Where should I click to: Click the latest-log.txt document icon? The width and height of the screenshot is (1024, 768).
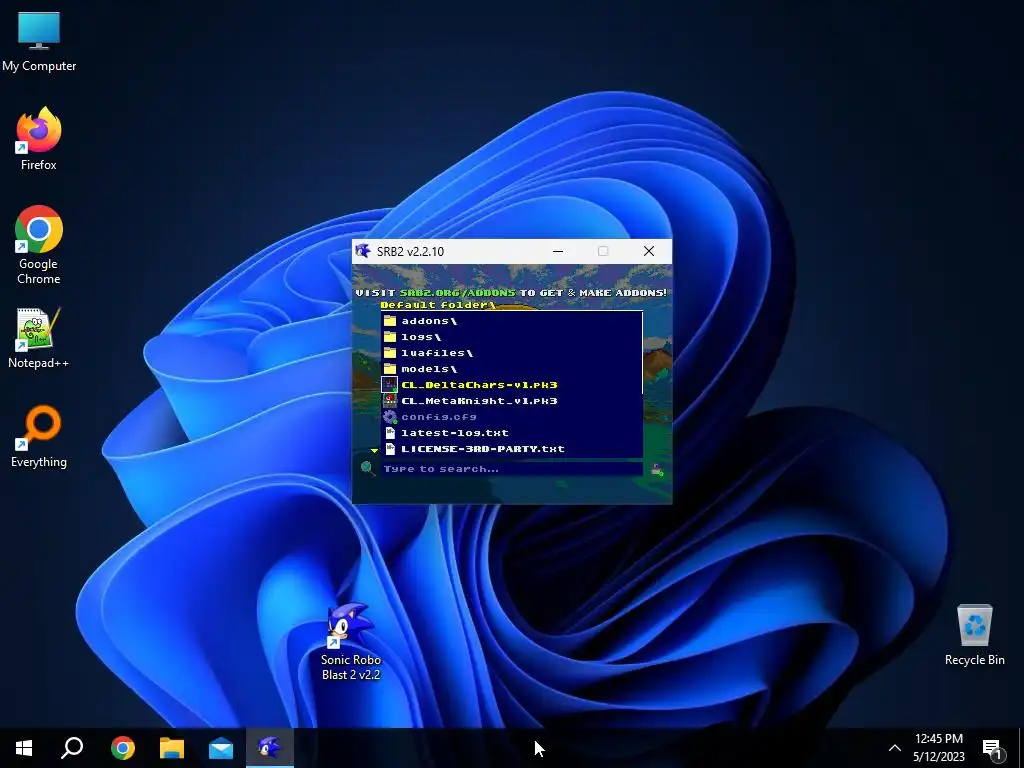pos(390,432)
